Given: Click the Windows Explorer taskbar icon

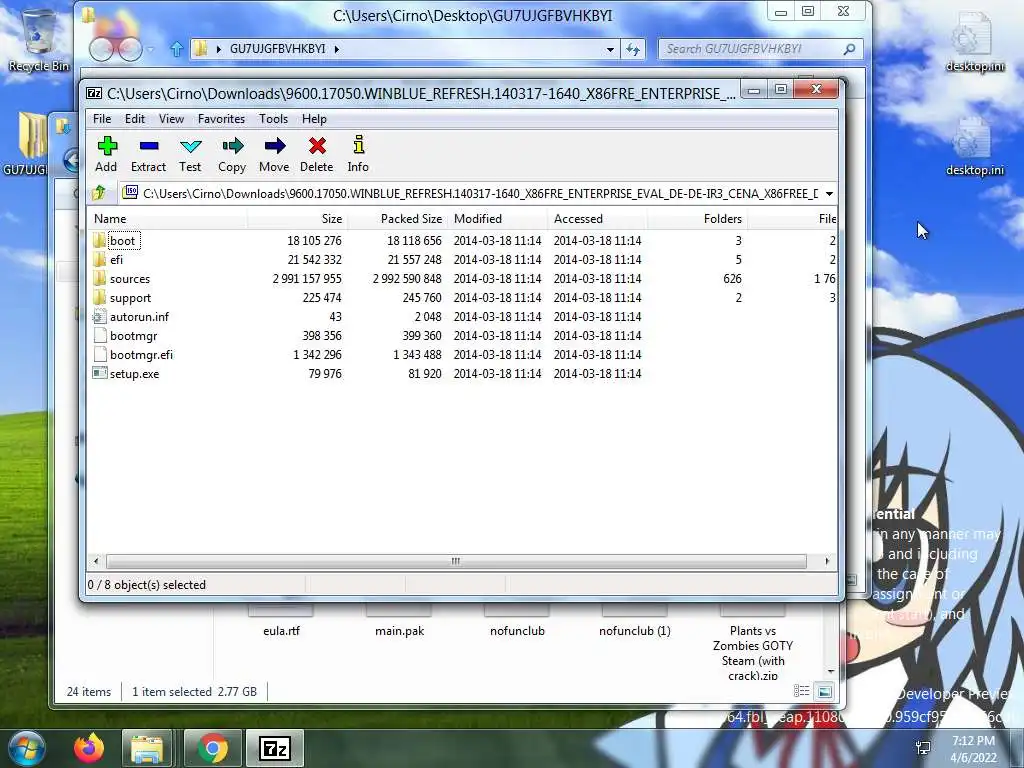Looking at the screenshot, I should point(148,748).
